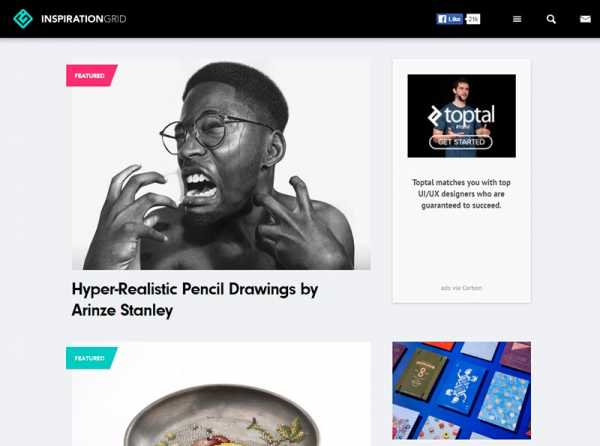This screenshot has width=600, height=446.
Task: Open the pencil drawing portrait image
Action: tap(221, 164)
